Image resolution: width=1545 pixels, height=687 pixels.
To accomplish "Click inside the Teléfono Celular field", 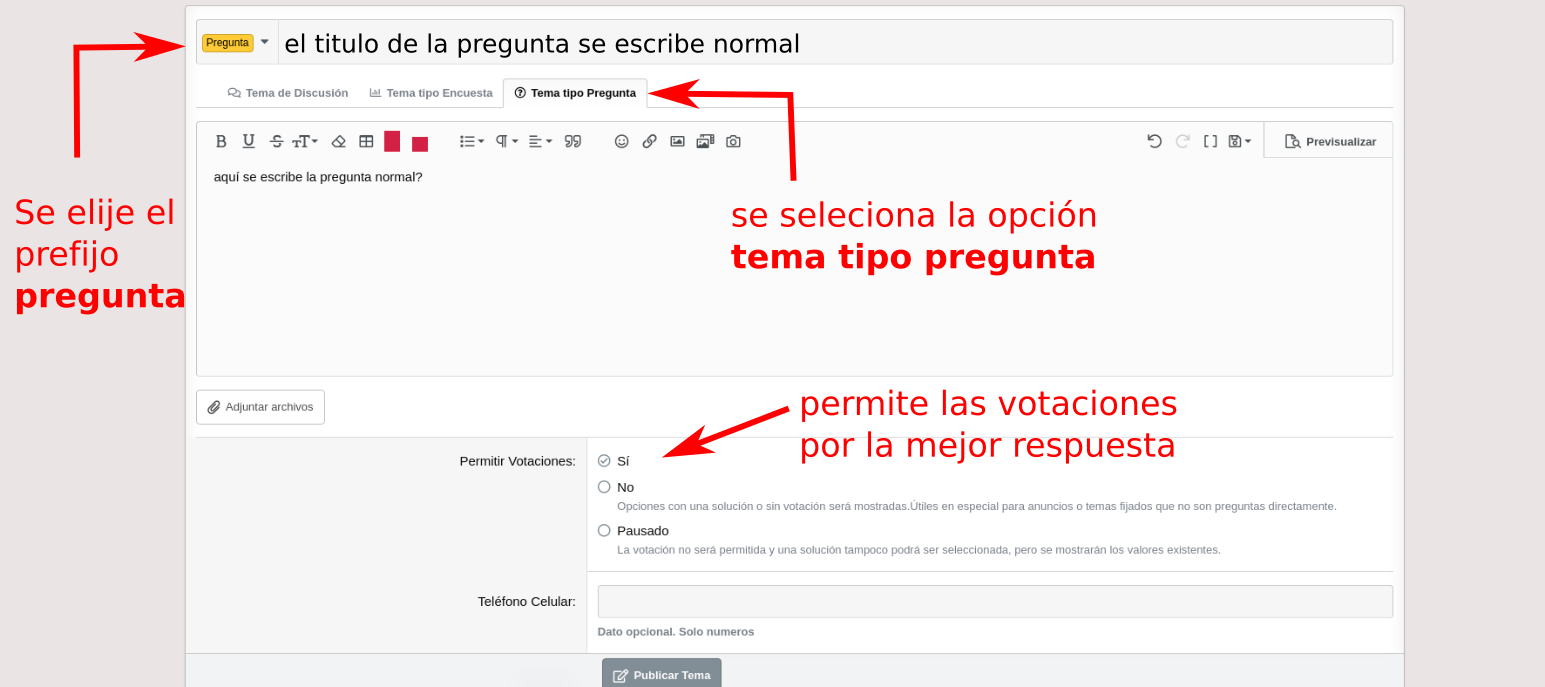I will (x=994, y=601).
